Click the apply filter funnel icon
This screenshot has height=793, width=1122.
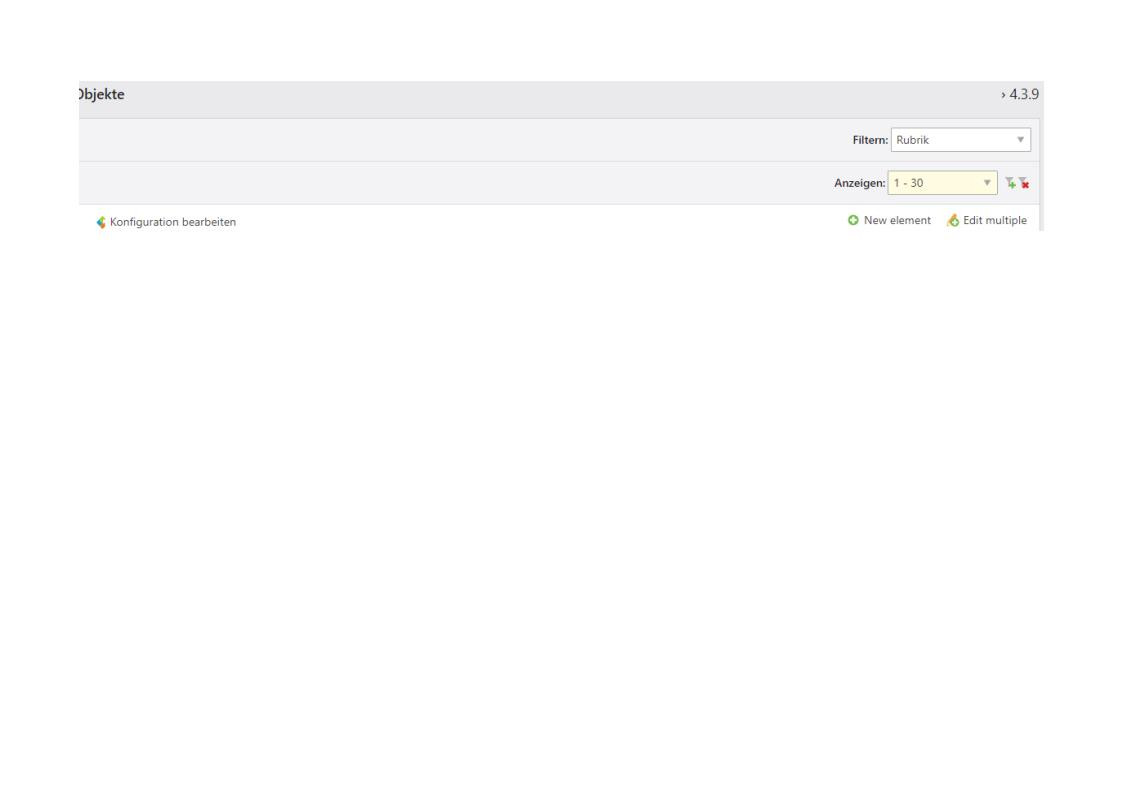[1011, 184]
